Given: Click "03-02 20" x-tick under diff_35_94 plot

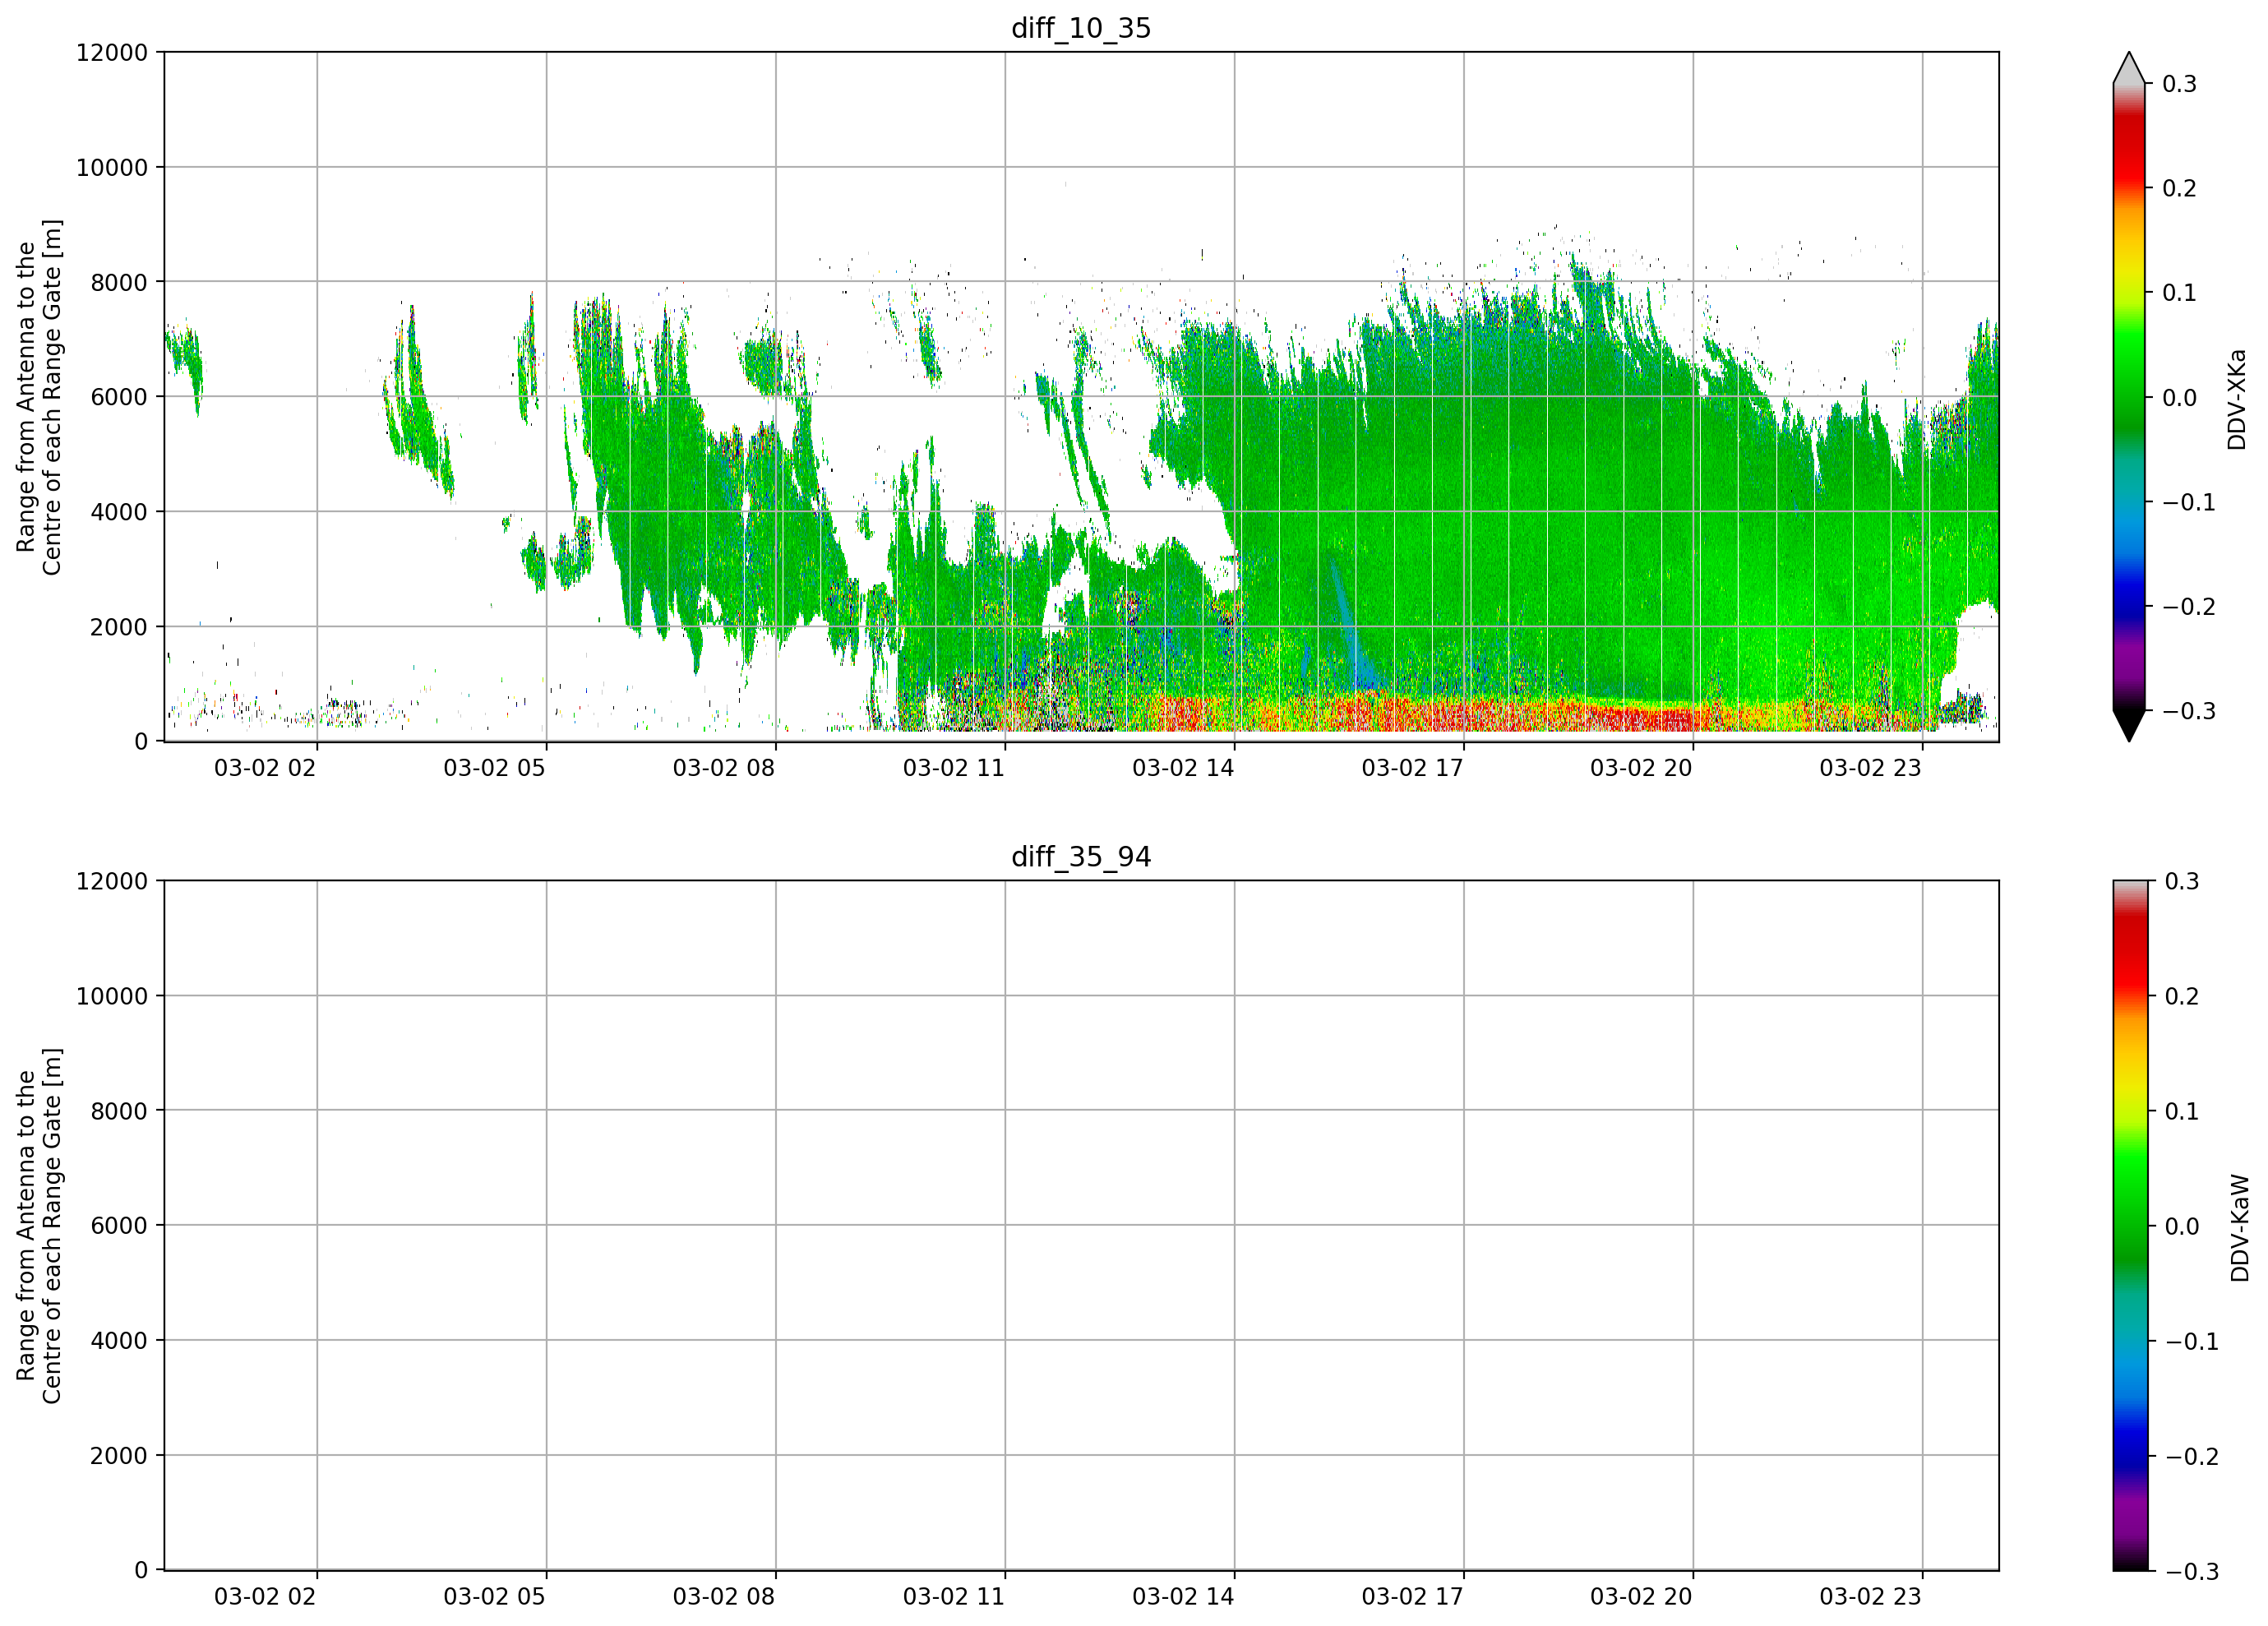Looking at the screenshot, I should tap(1641, 1597).
